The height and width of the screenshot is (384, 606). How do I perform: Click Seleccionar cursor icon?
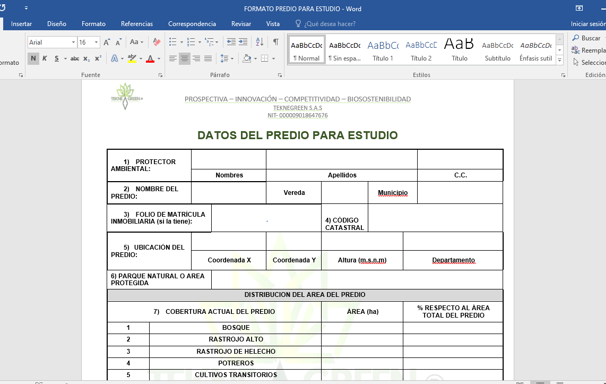point(575,62)
